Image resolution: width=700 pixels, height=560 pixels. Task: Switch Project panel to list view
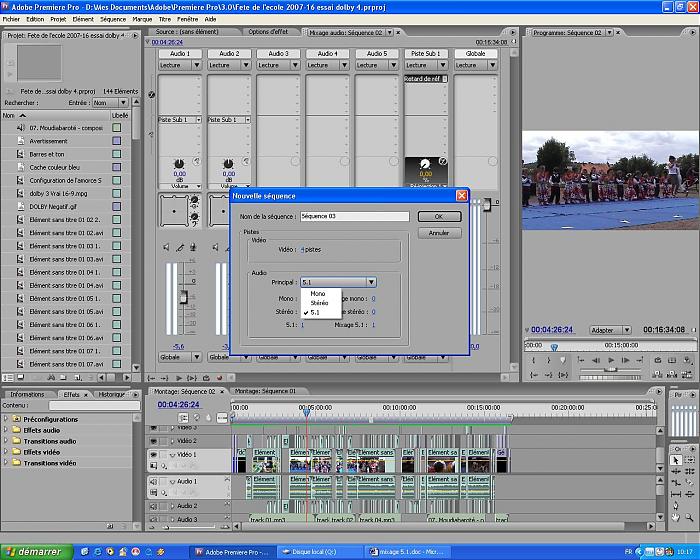8,377
